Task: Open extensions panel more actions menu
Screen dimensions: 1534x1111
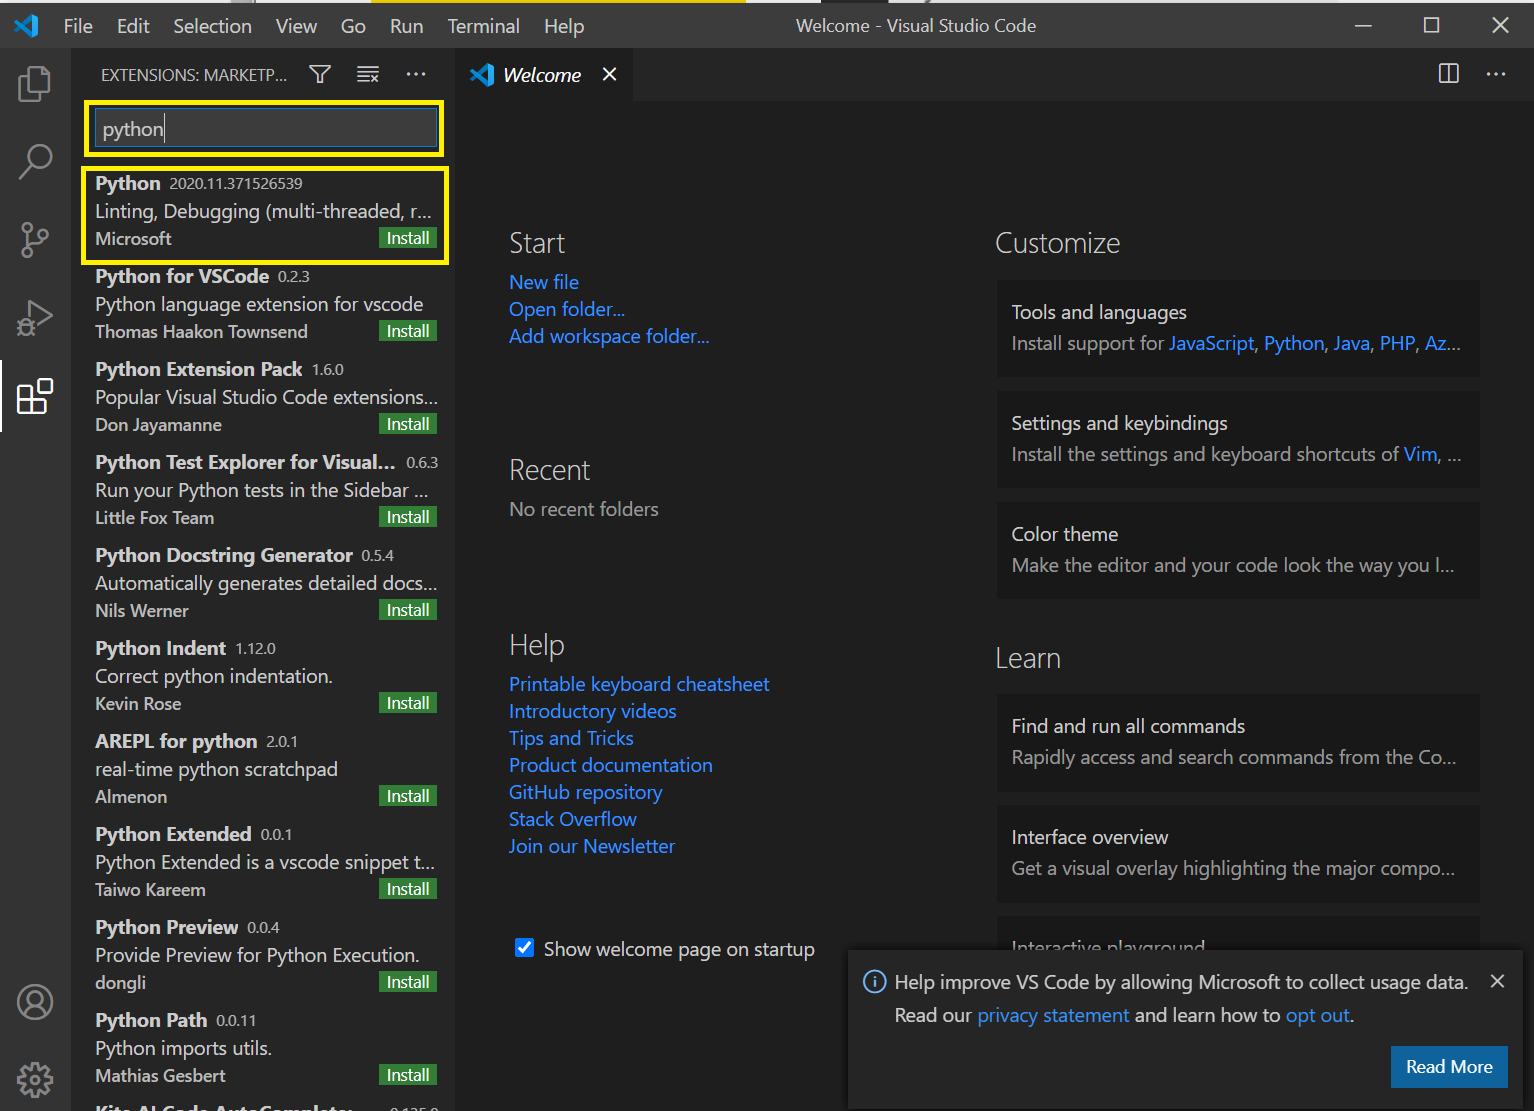Action: tap(416, 74)
